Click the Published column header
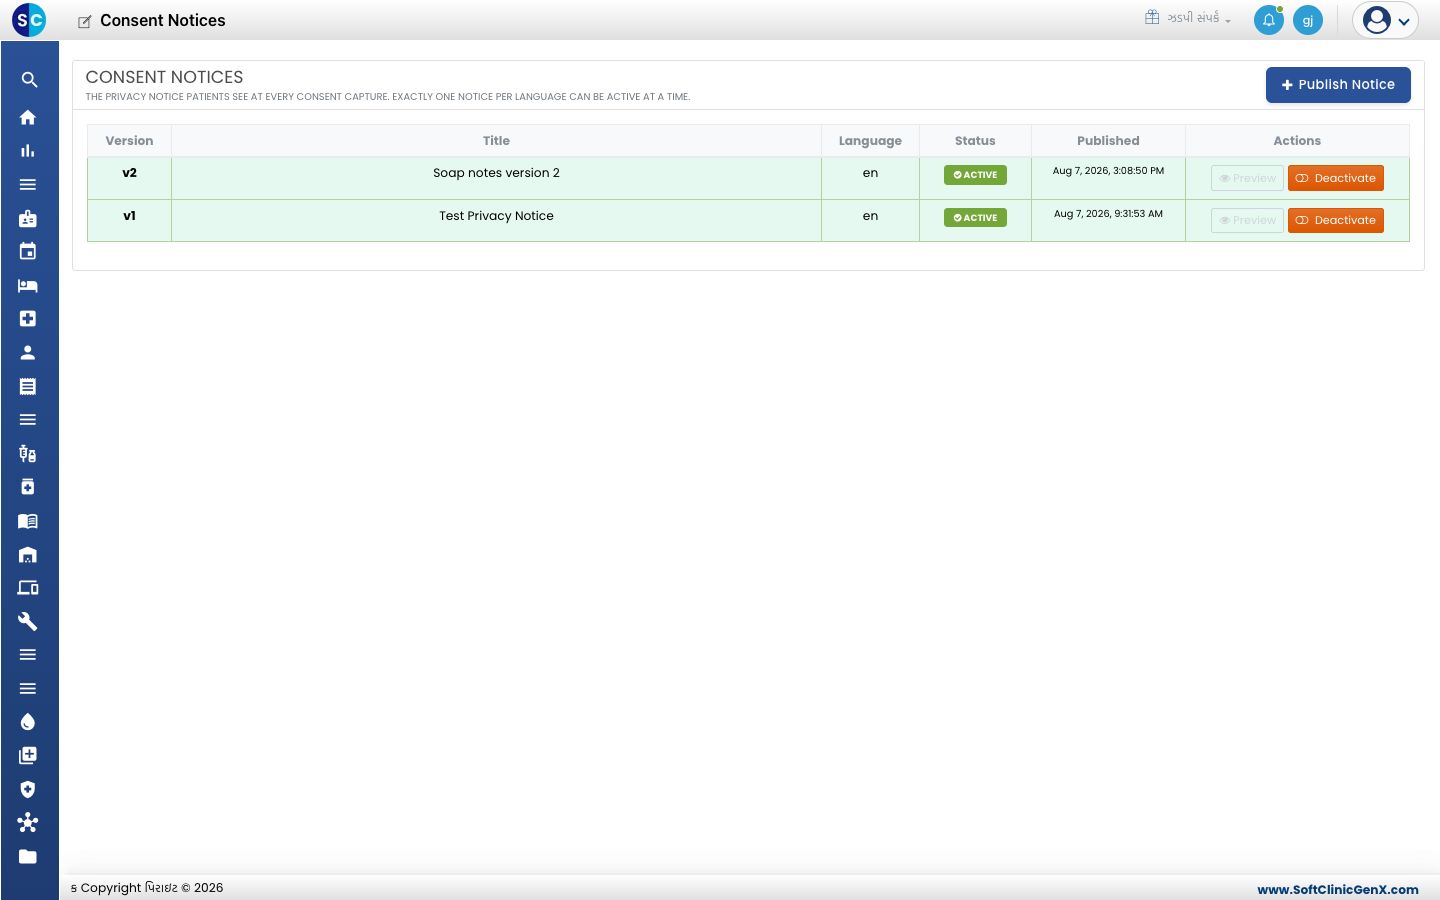 click(x=1108, y=141)
